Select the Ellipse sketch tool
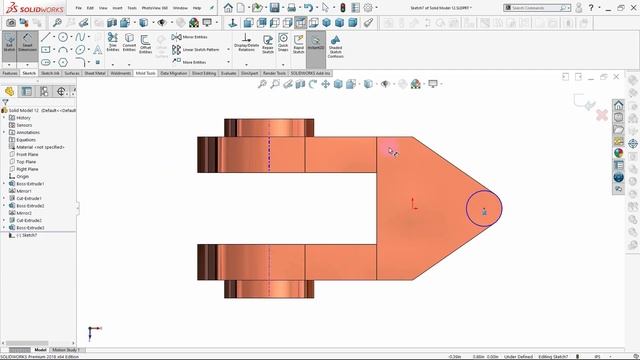The height and width of the screenshot is (360, 640). coord(80,50)
